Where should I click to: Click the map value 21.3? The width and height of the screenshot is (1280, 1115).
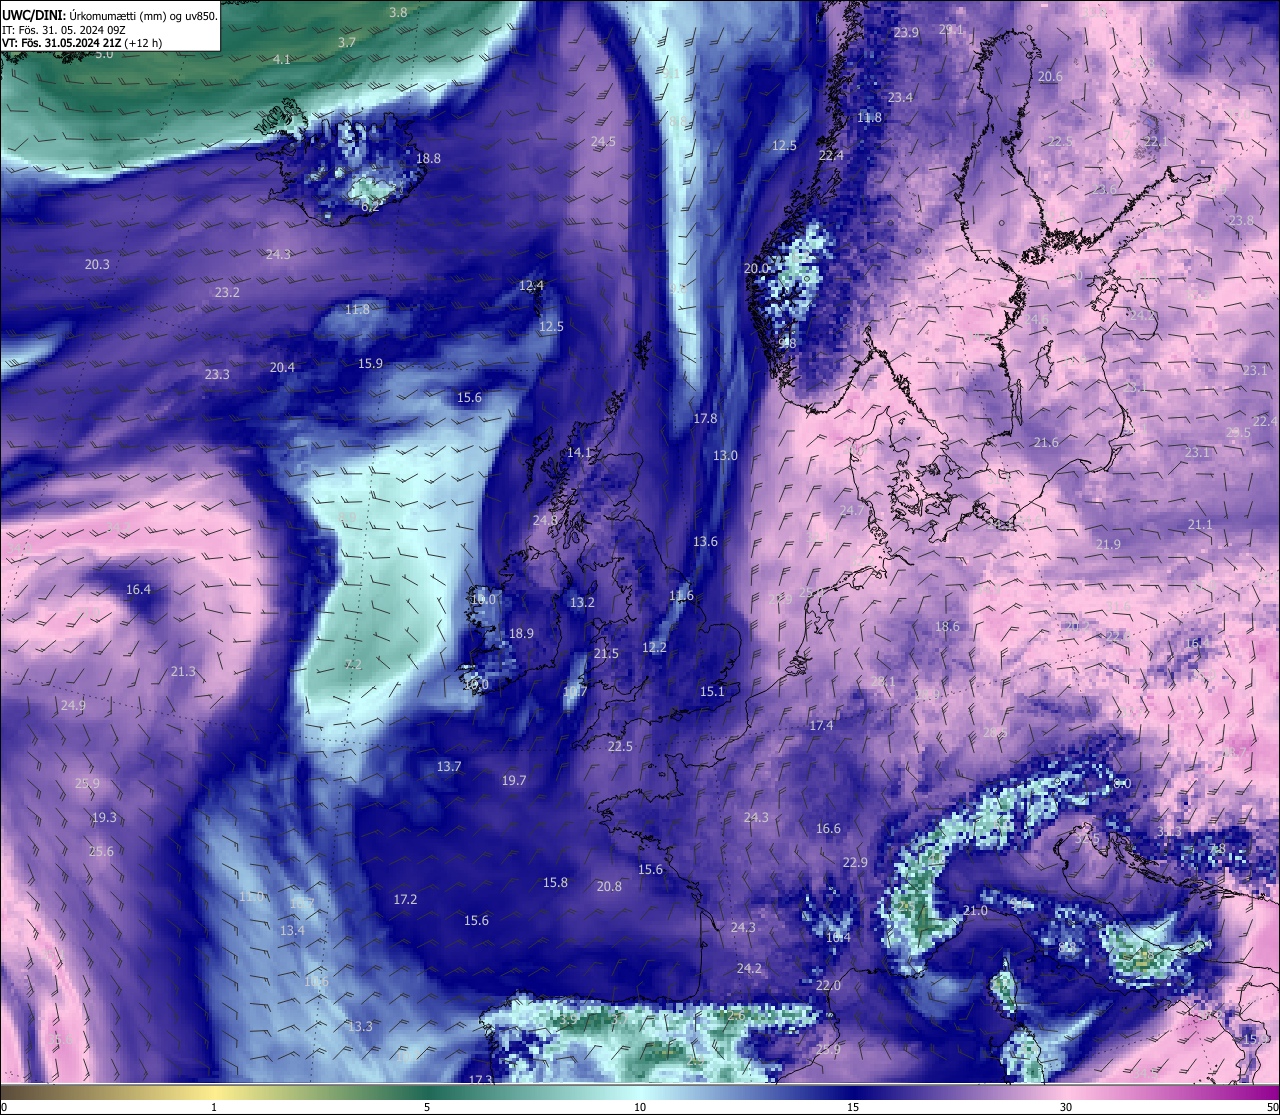point(183,671)
